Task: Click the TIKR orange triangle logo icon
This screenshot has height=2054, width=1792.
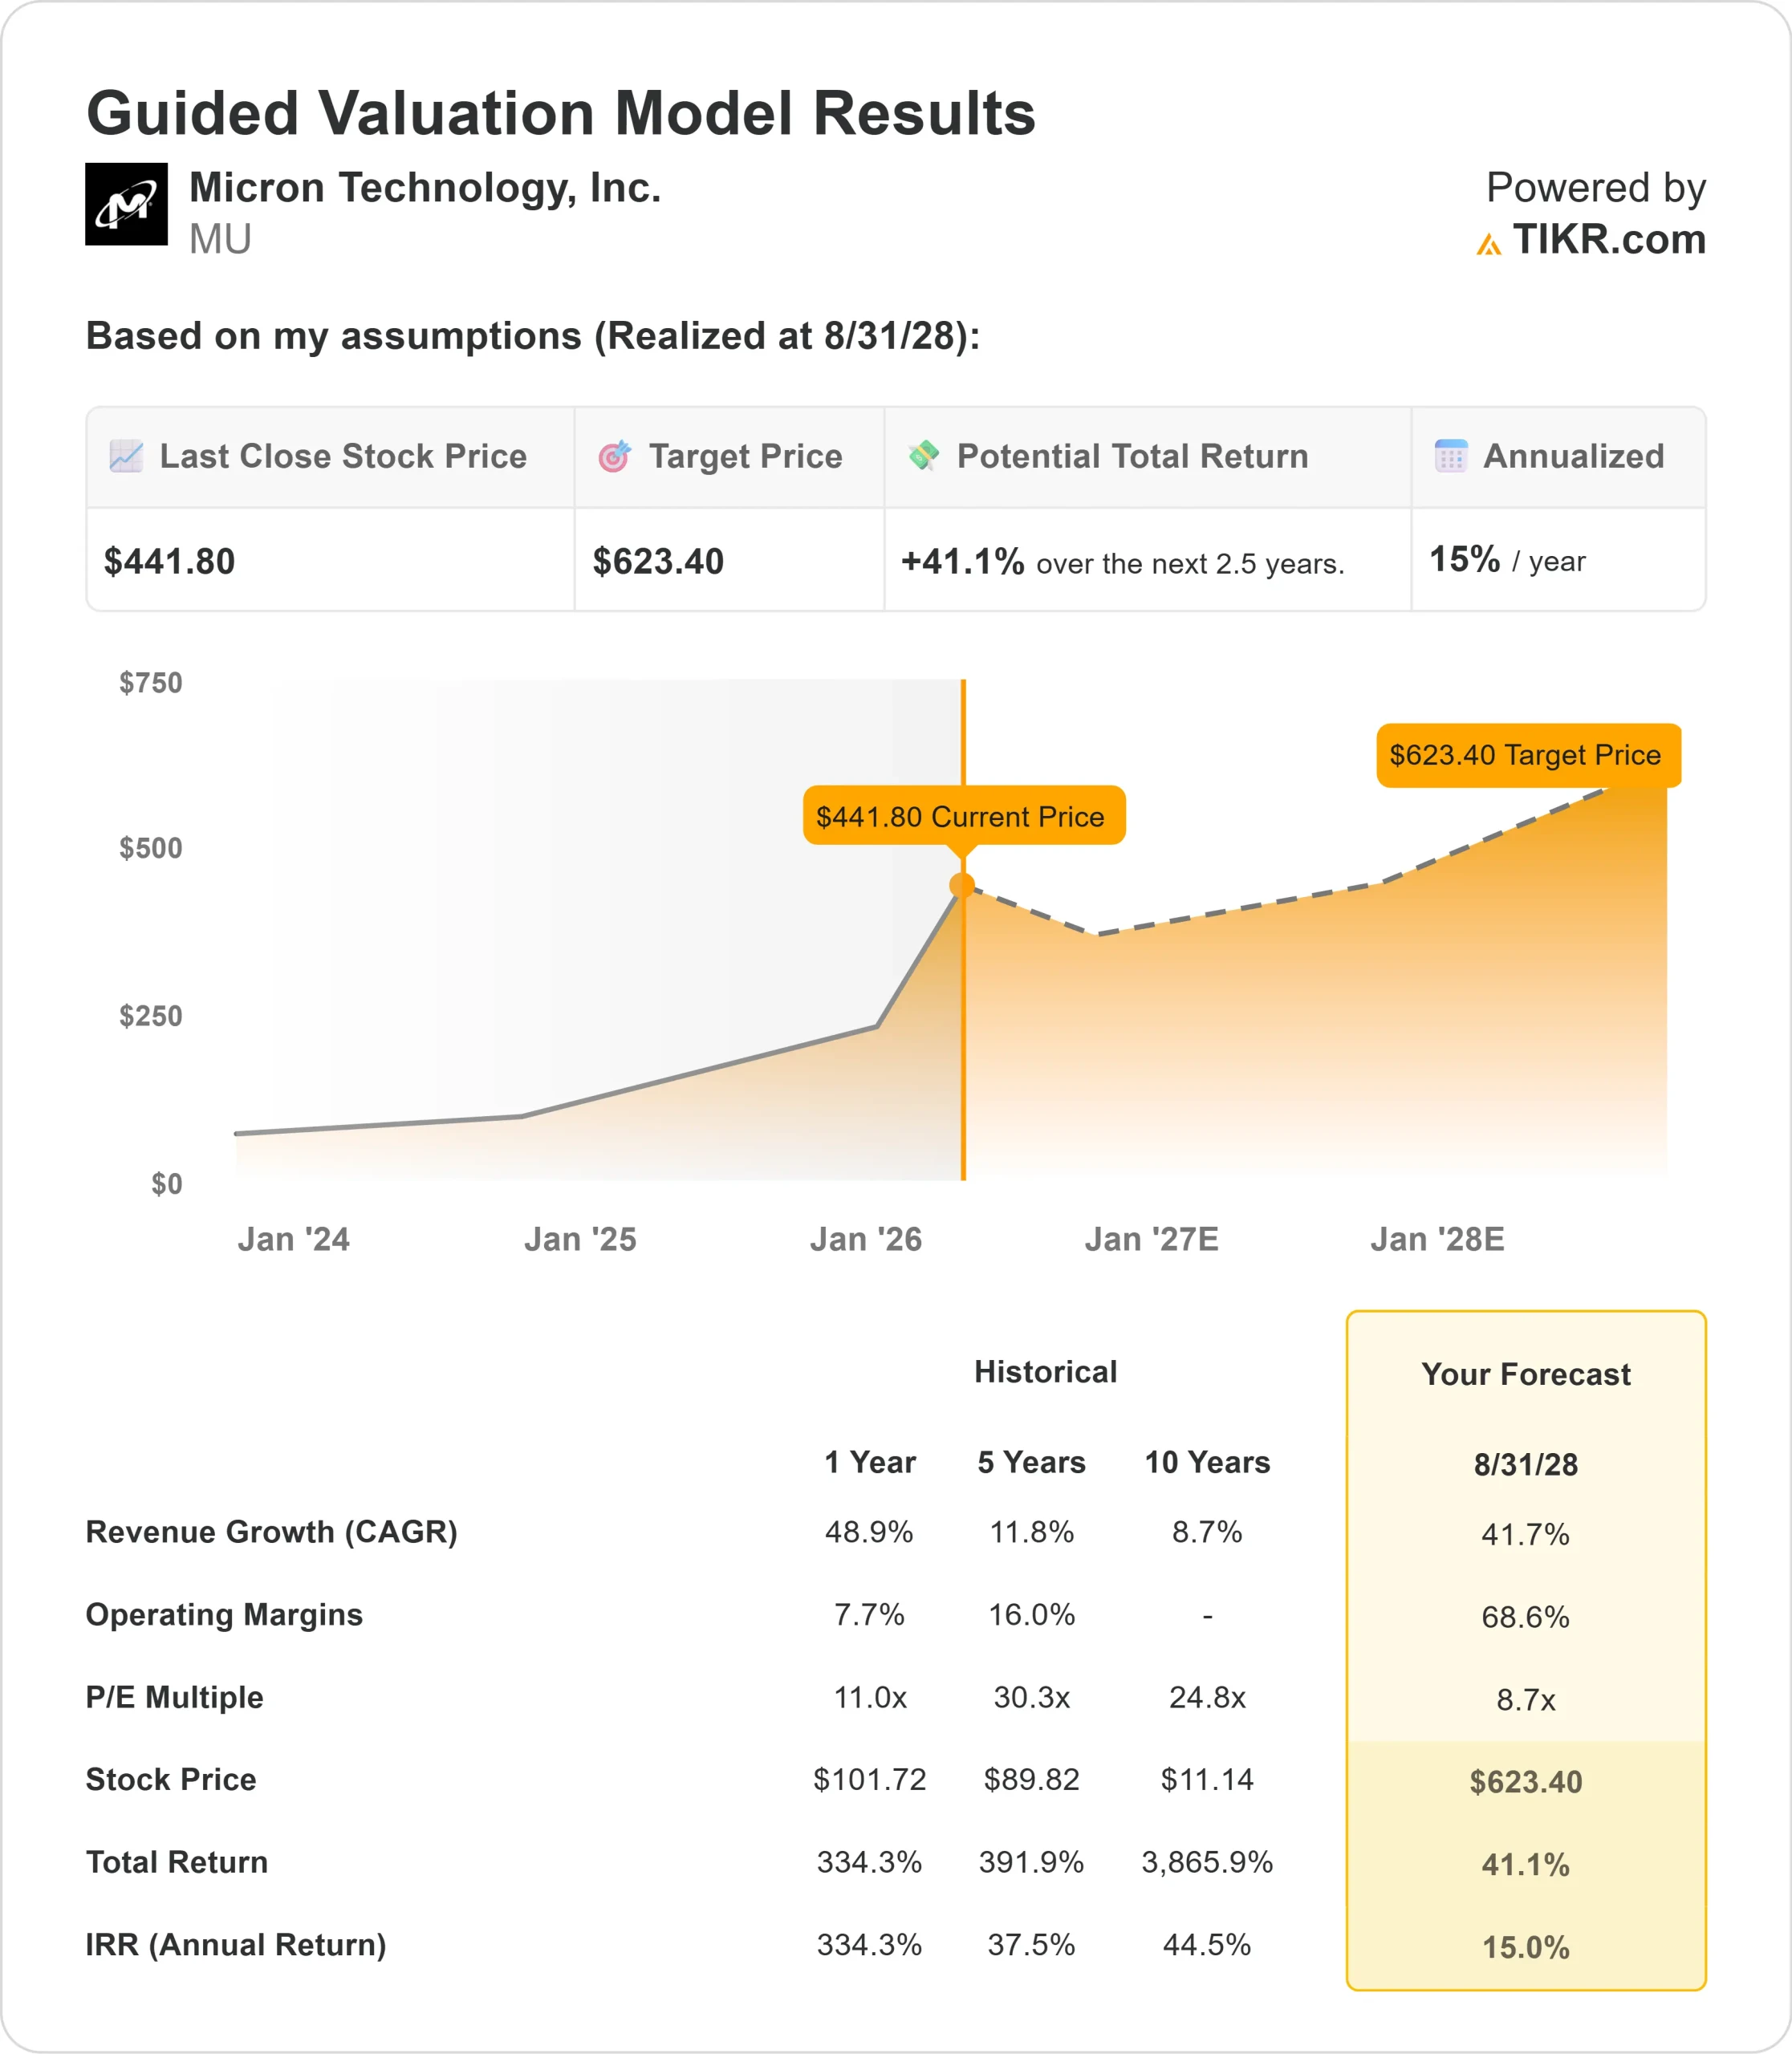Action: tap(1488, 243)
